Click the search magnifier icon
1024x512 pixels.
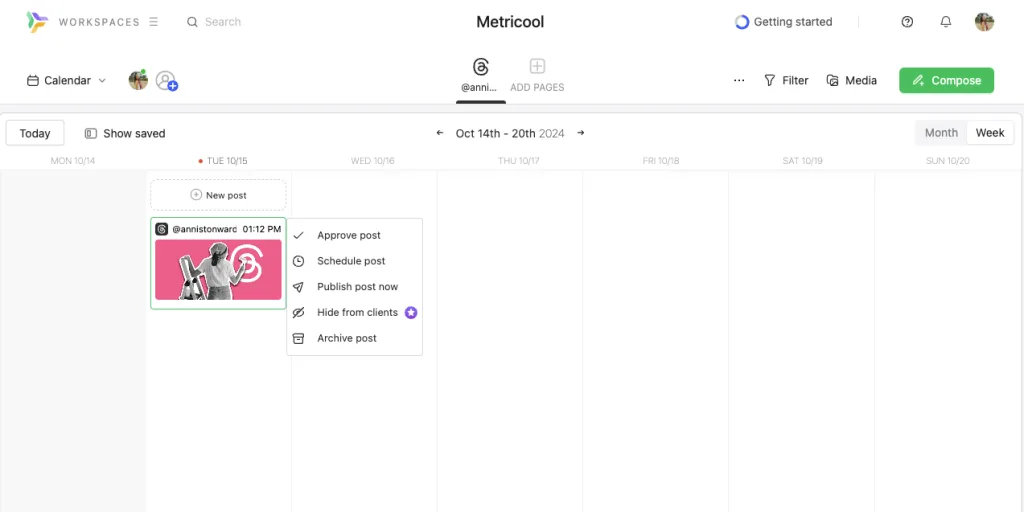coord(192,22)
